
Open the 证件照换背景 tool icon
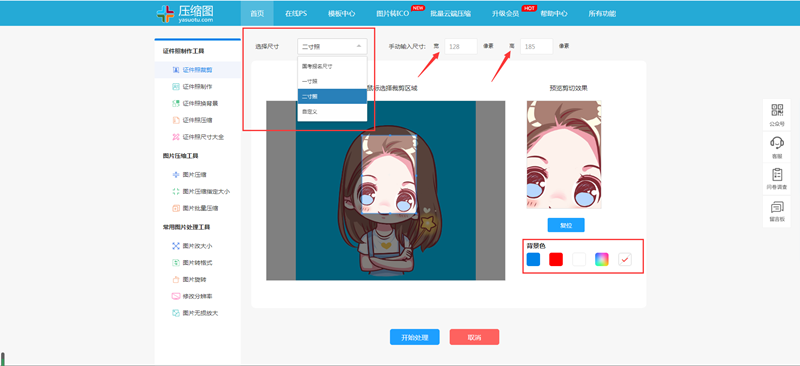pyautogui.click(x=176, y=104)
